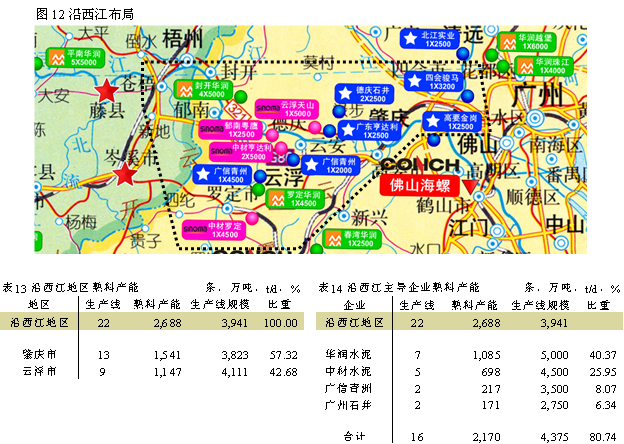Click the pink dot beside 中材罗定 label
624x444 pixels.
(252, 218)
